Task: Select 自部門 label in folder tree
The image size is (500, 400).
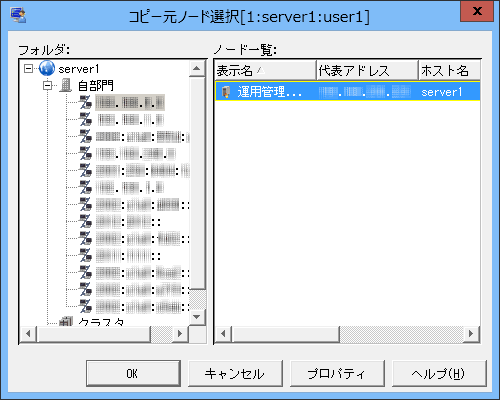Action: coord(96,86)
